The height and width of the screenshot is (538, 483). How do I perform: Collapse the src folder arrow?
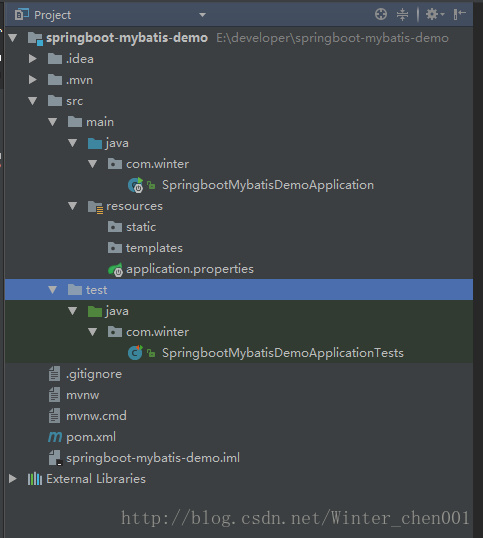coord(33,101)
